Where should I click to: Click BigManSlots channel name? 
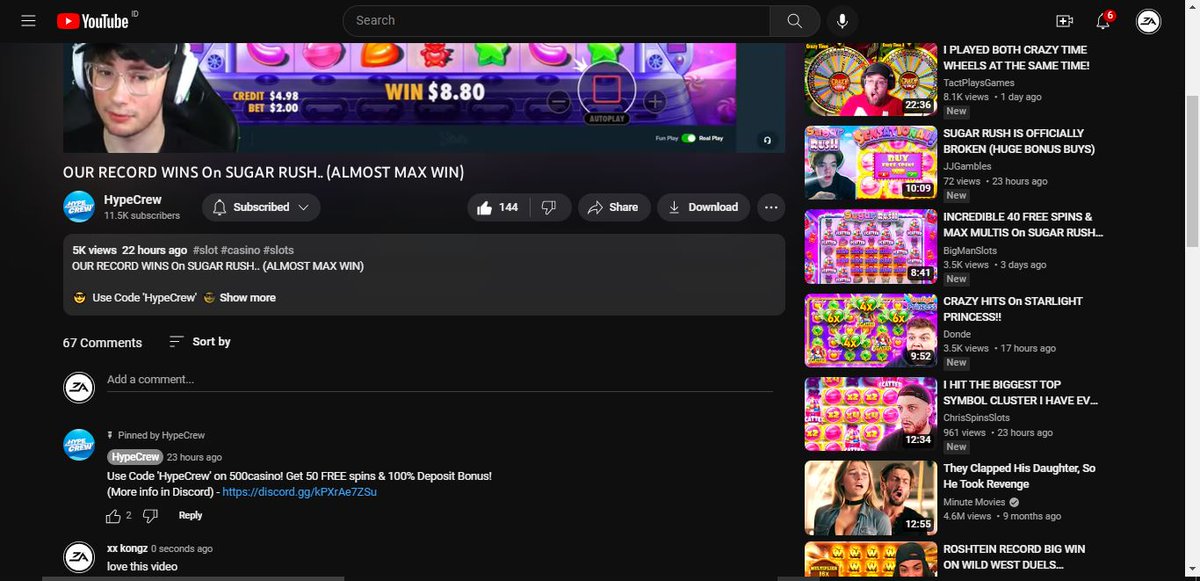(x=971, y=250)
